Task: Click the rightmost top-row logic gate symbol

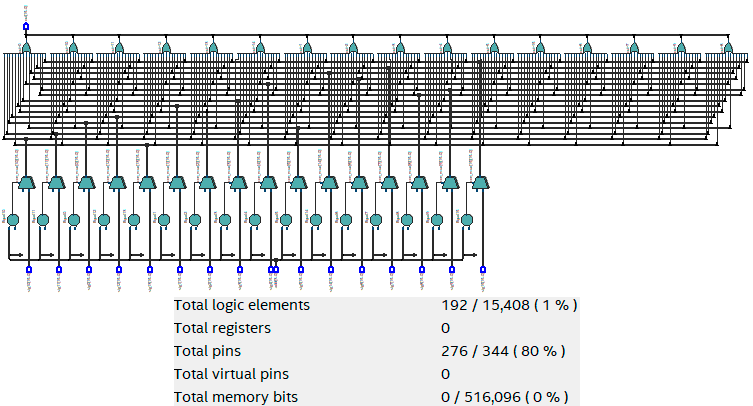Action: [x=727, y=48]
